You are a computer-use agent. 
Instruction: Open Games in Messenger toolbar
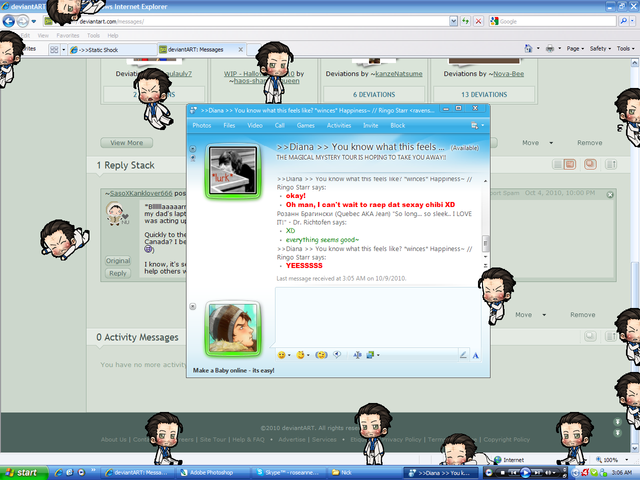305,125
